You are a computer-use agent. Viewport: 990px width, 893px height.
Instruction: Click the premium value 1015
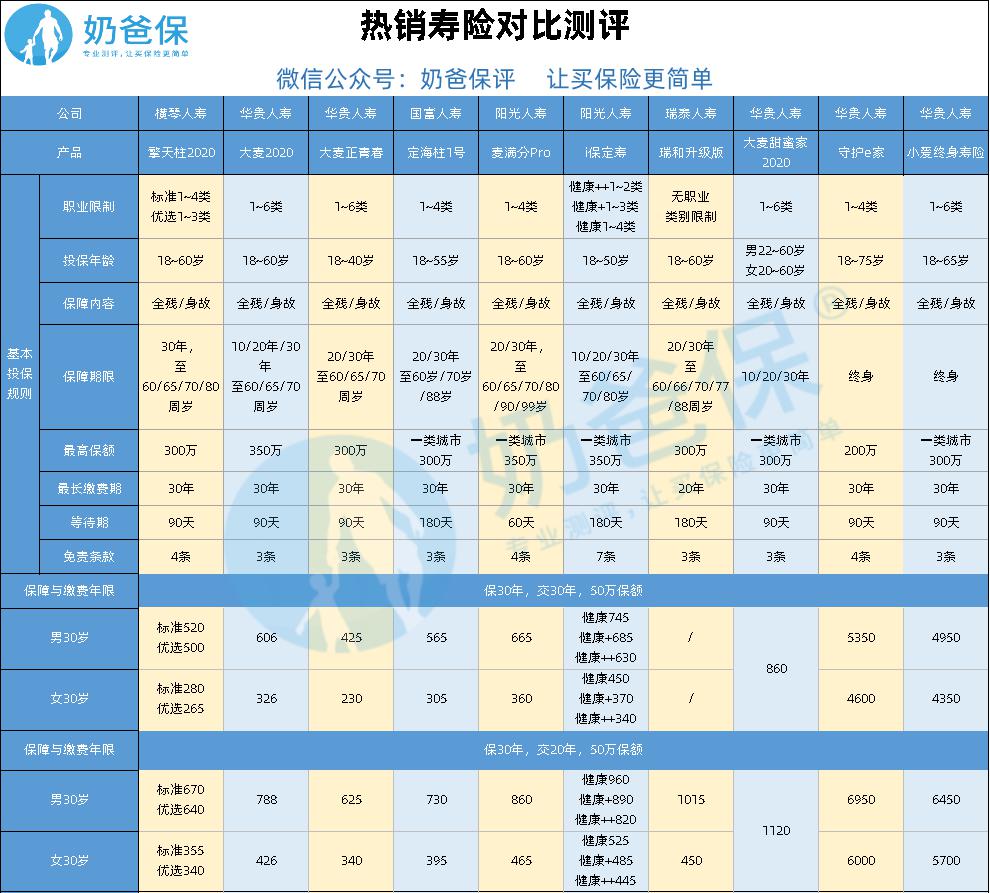691,800
